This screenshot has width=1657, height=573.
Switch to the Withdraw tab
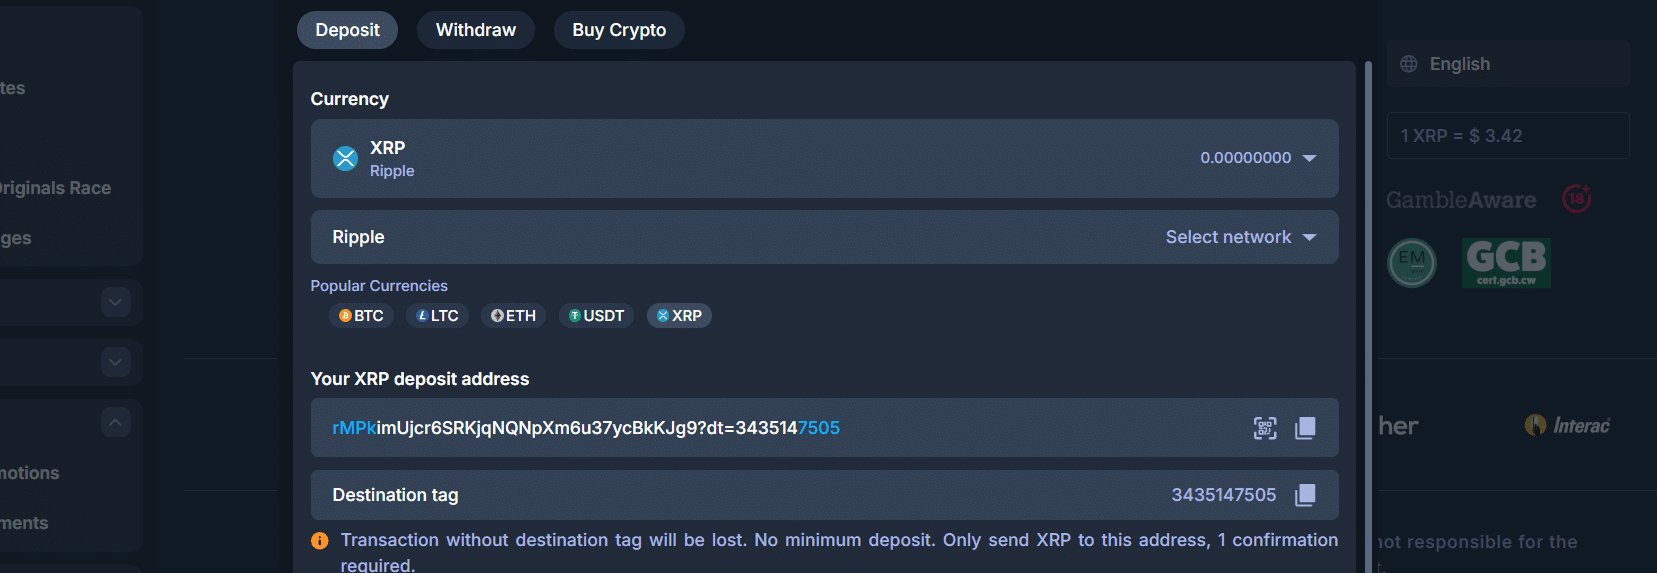click(x=476, y=30)
